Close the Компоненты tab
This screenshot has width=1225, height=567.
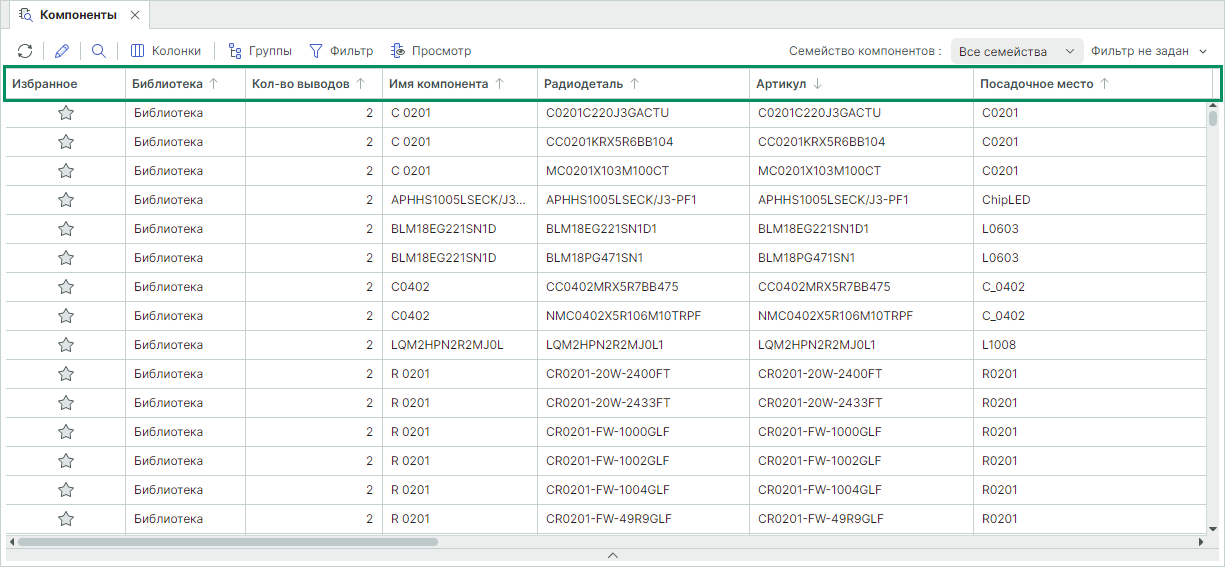pyautogui.click(x=135, y=16)
